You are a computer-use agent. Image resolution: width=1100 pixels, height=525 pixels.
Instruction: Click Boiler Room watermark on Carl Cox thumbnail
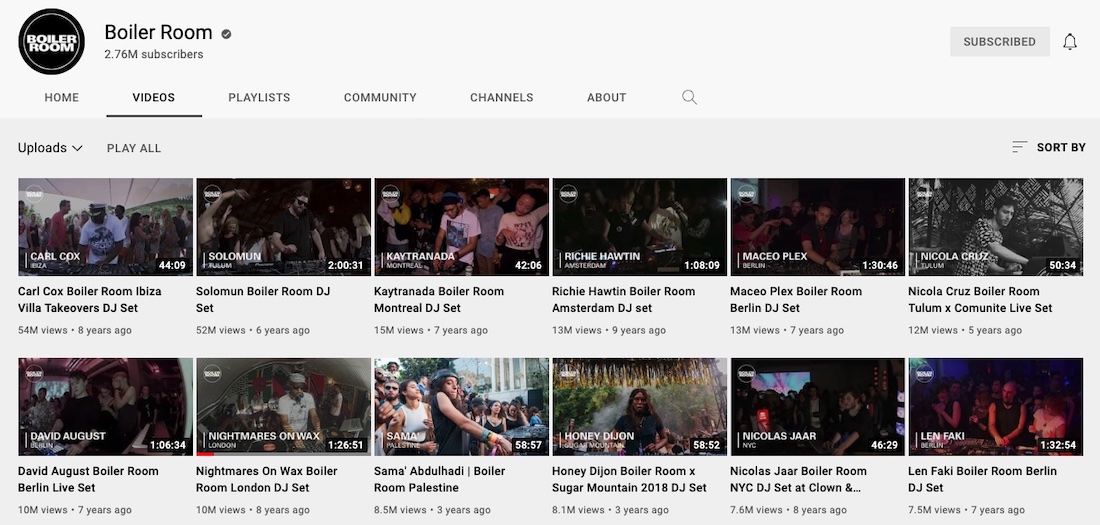33,194
